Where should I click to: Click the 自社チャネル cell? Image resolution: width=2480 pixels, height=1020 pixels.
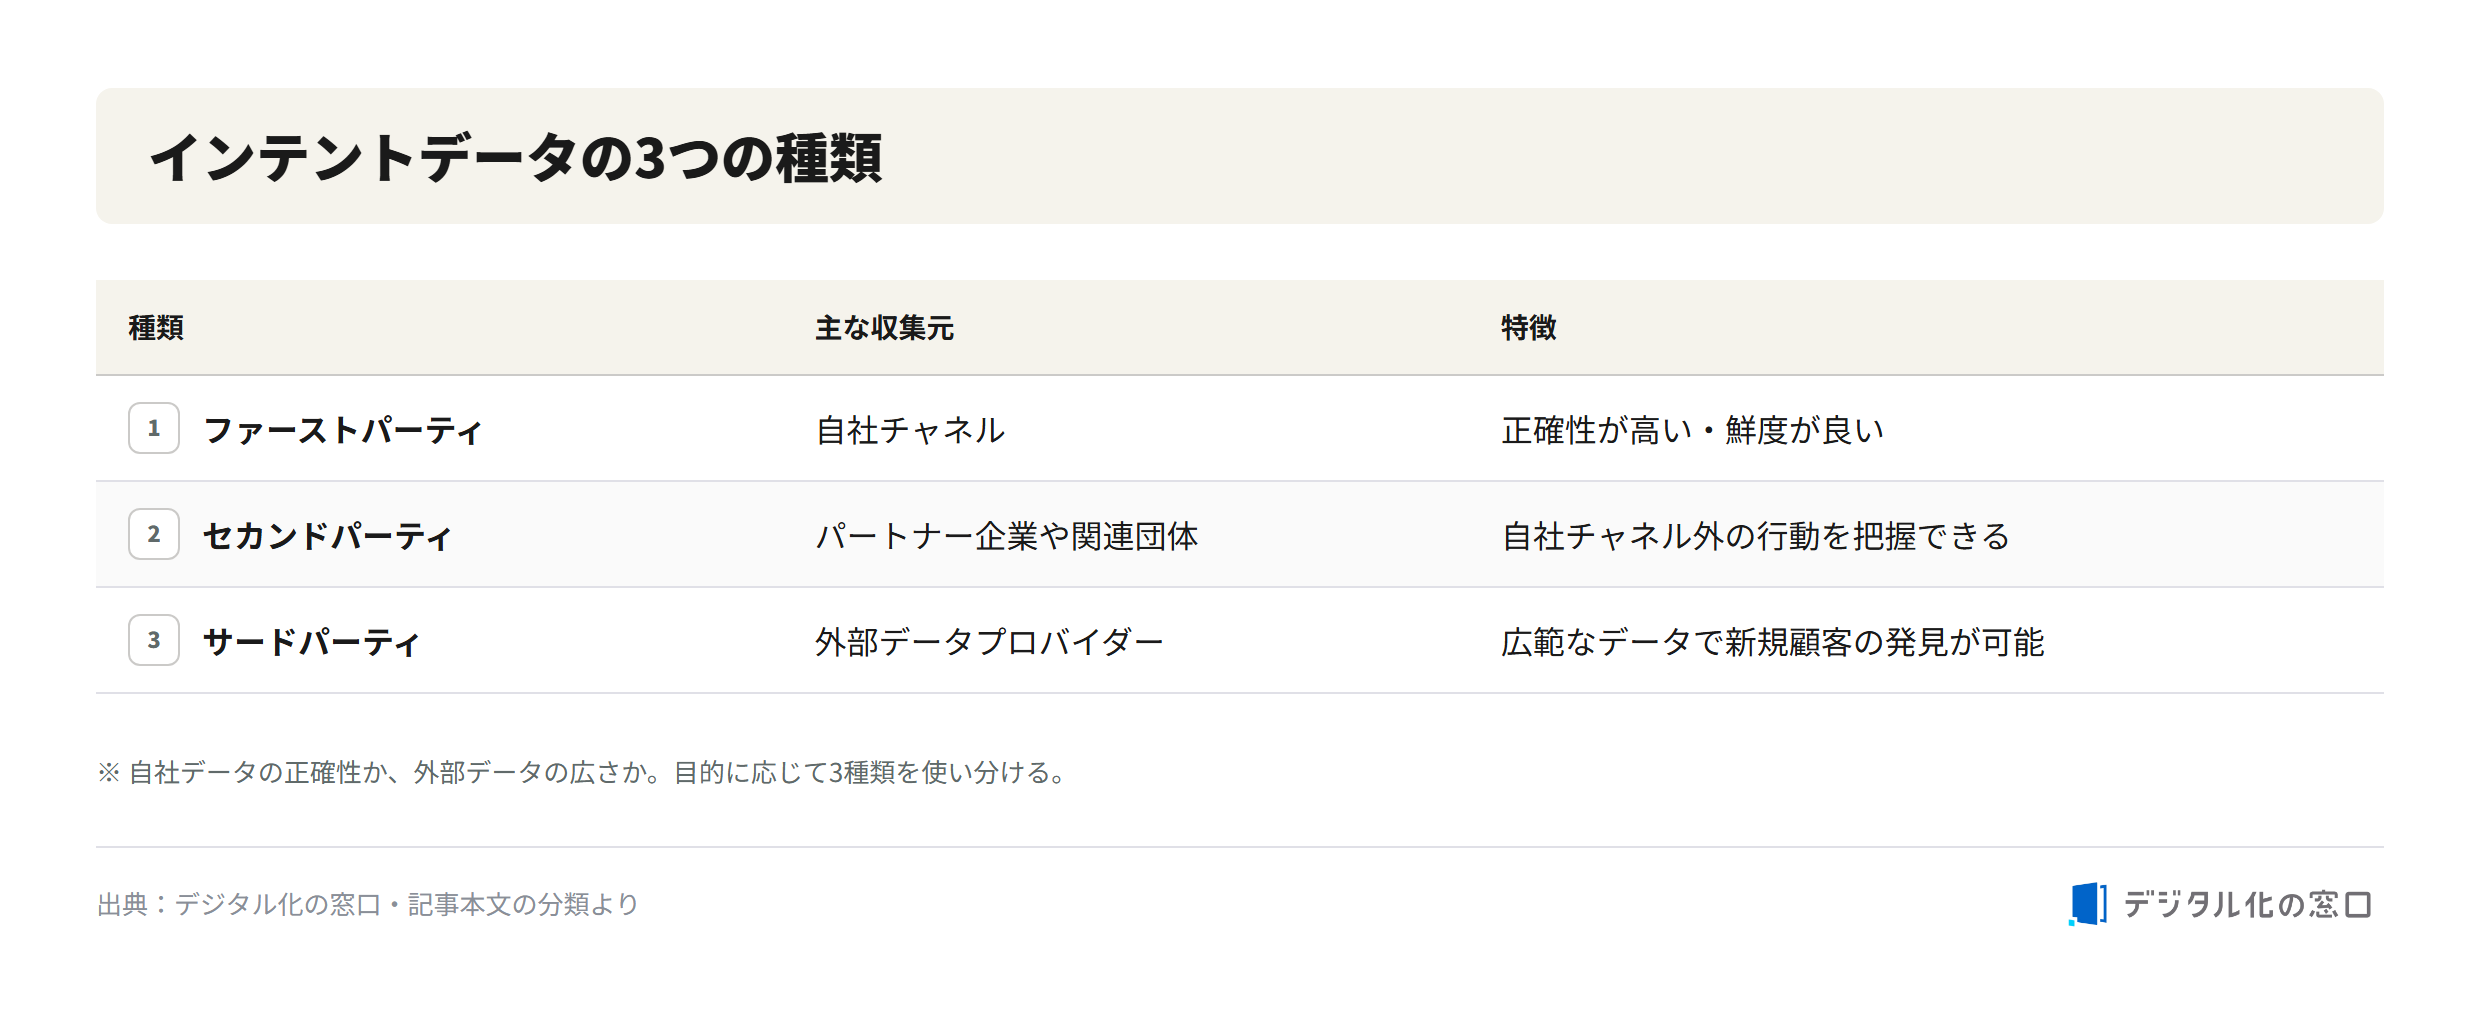coord(910,430)
